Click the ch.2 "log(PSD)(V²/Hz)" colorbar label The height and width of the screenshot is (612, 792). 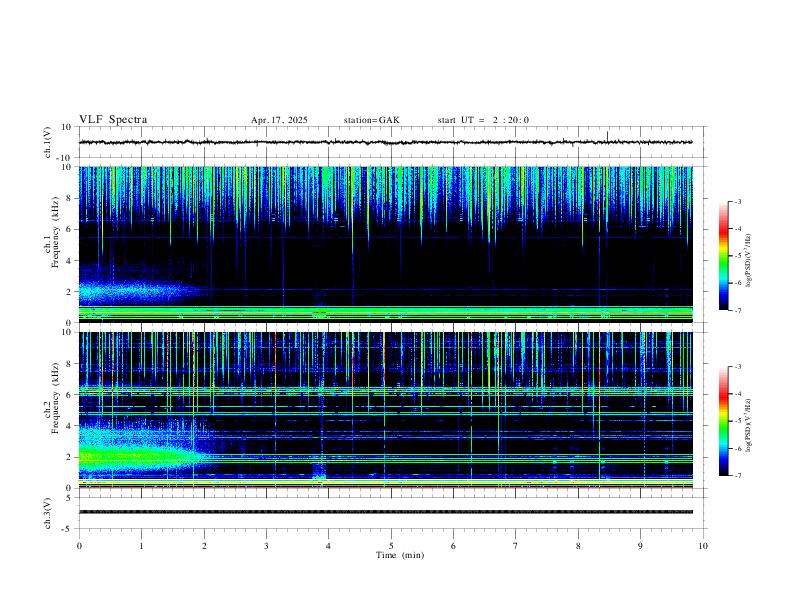(749, 425)
